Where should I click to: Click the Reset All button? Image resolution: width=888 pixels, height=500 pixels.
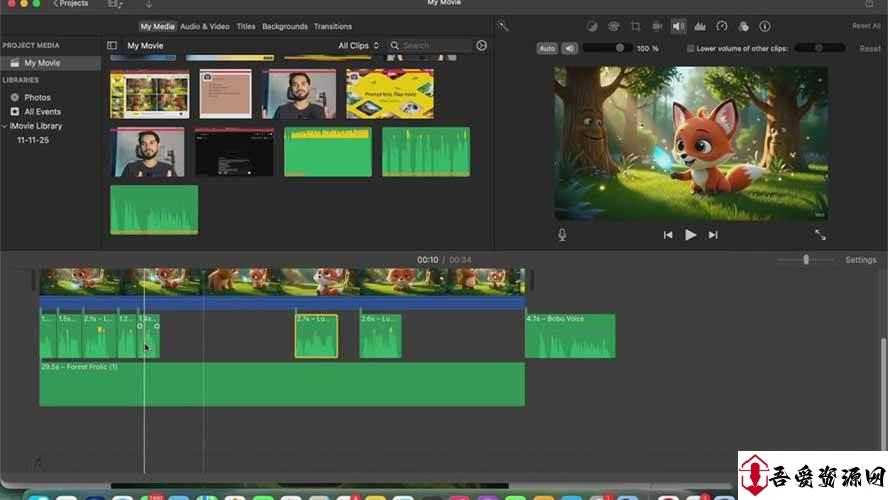coord(866,26)
